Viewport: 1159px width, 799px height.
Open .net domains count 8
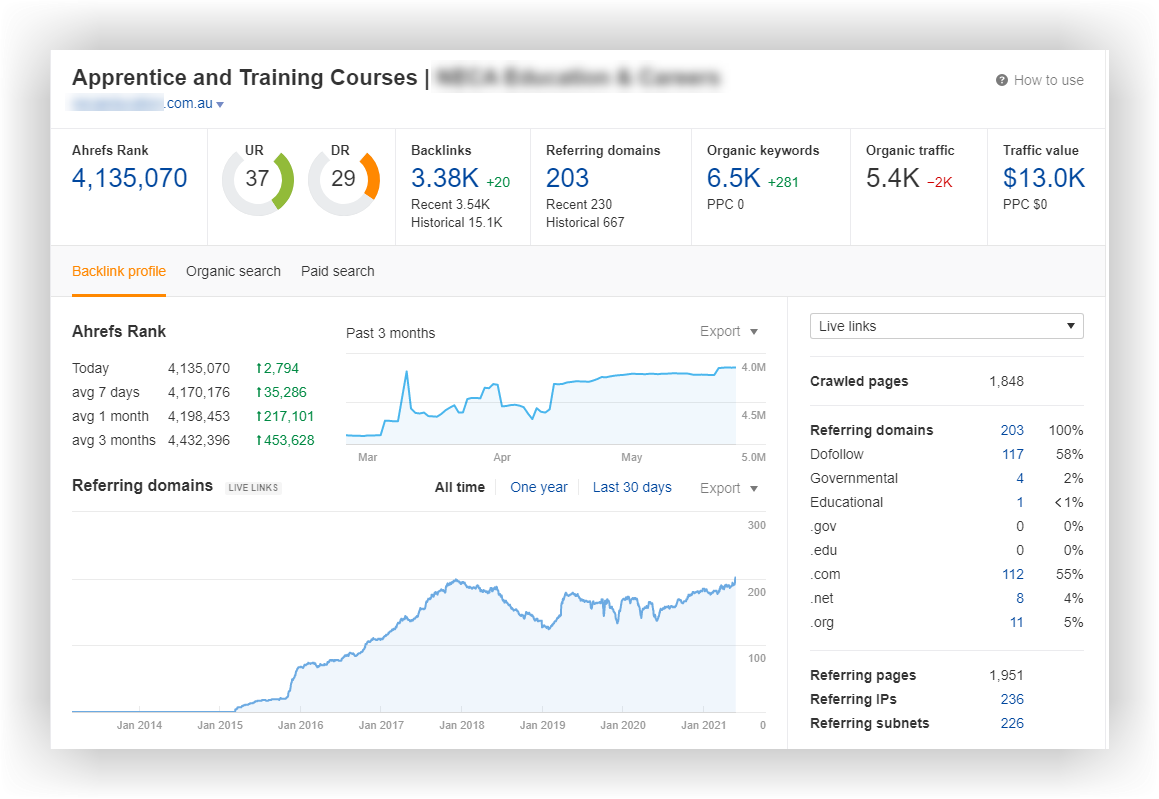[x=1019, y=598]
